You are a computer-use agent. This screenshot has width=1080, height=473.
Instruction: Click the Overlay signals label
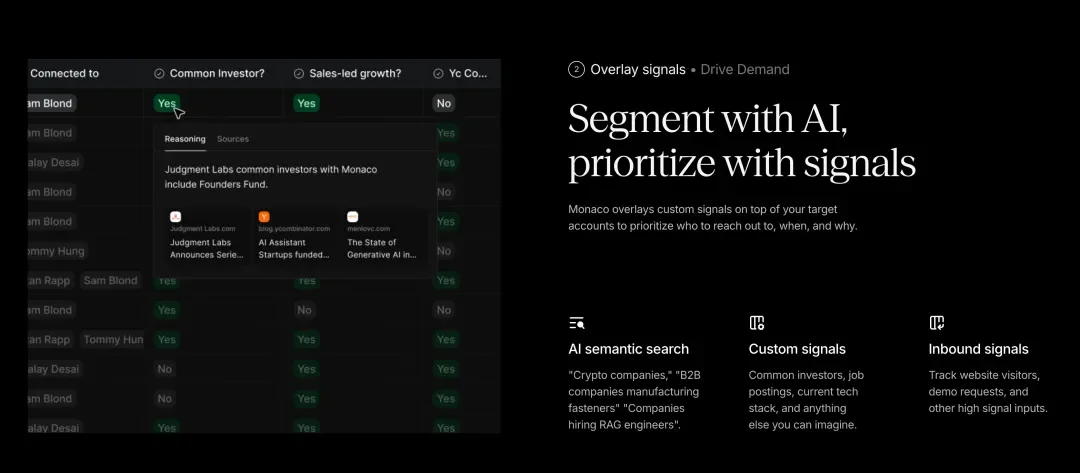pos(638,70)
